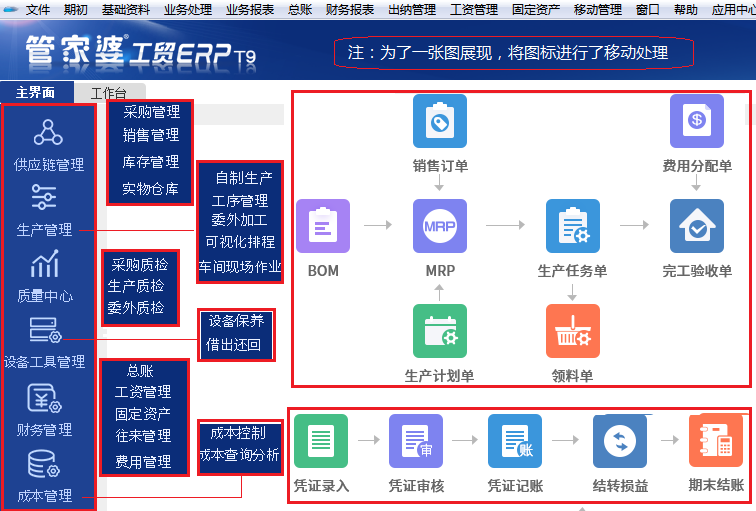Open the 基础资料 menu

[x=126, y=10]
